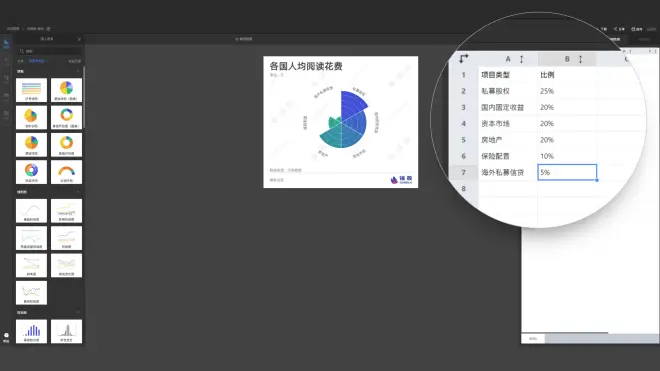Click the chart title 各国人均阅读花费
The width and height of the screenshot is (660, 371).
[x=306, y=66]
